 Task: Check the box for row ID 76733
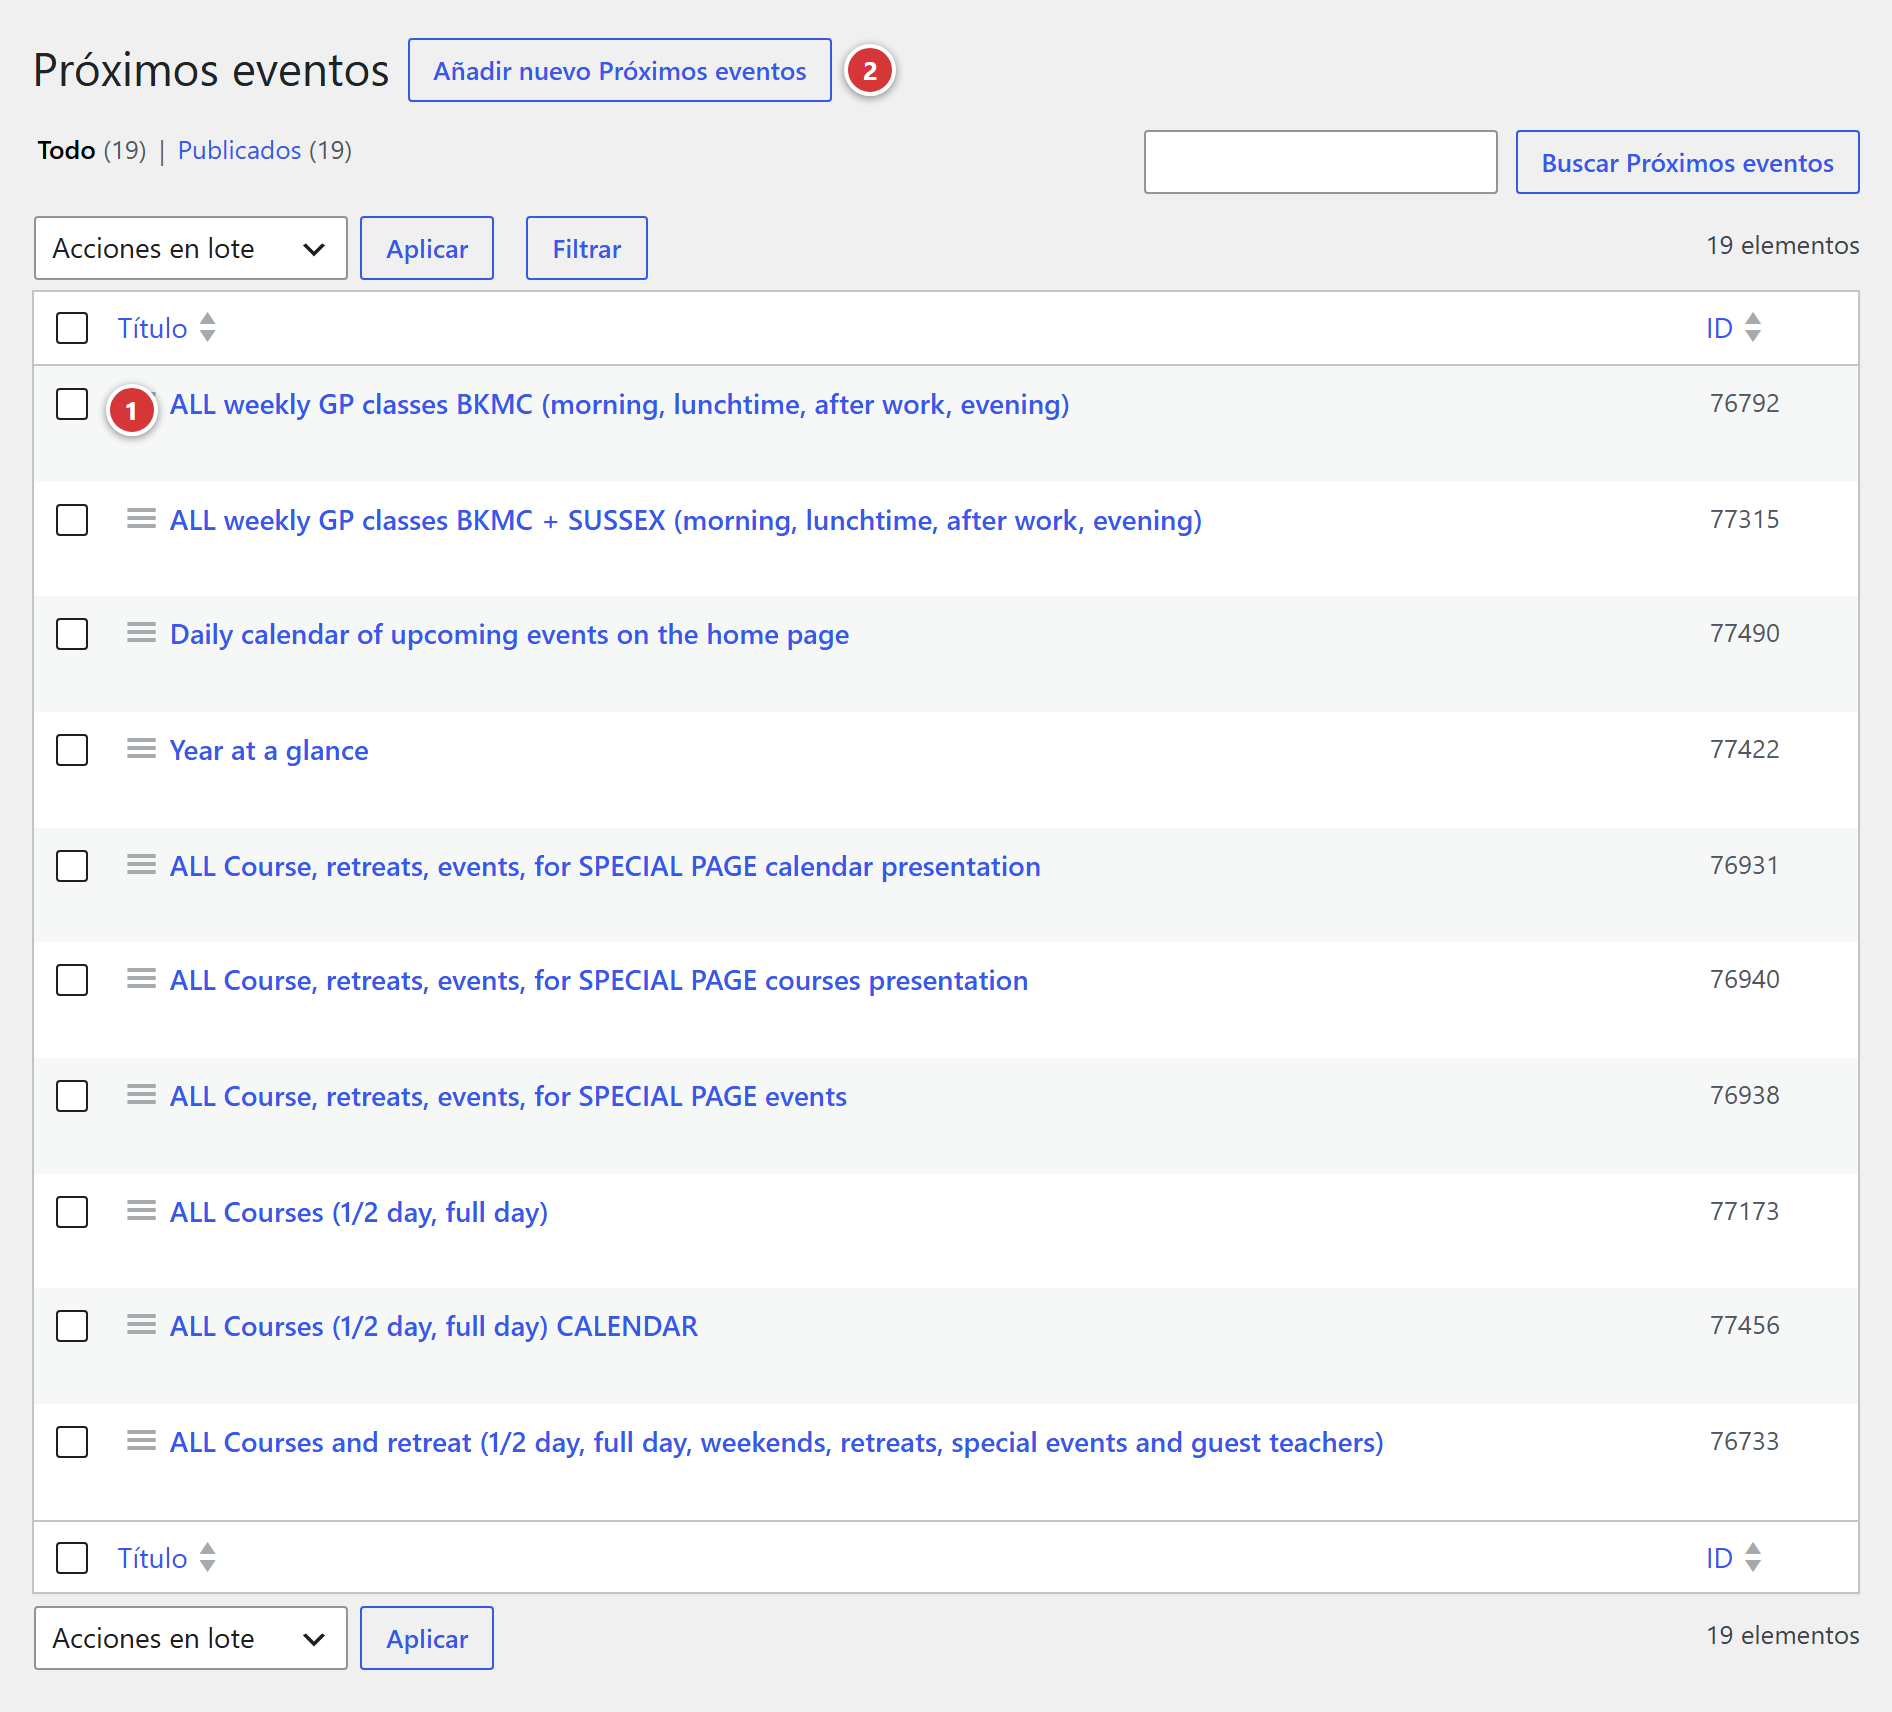pyautogui.click(x=72, y=1442)
